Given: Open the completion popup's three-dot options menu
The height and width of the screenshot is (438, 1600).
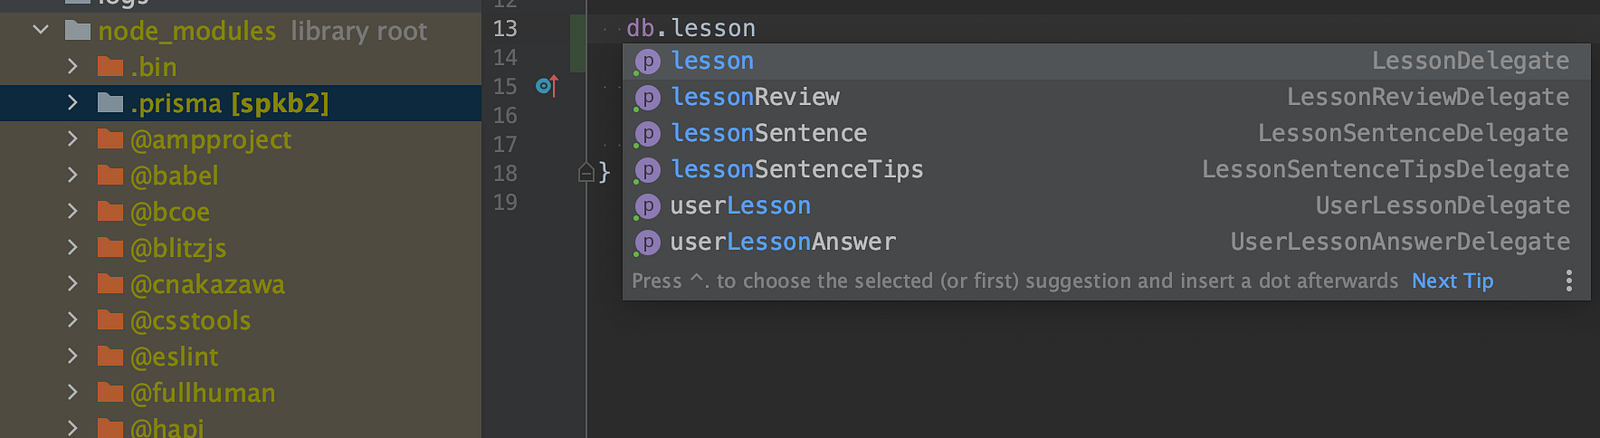Looking at the screenshot, I should point(1568,281).
